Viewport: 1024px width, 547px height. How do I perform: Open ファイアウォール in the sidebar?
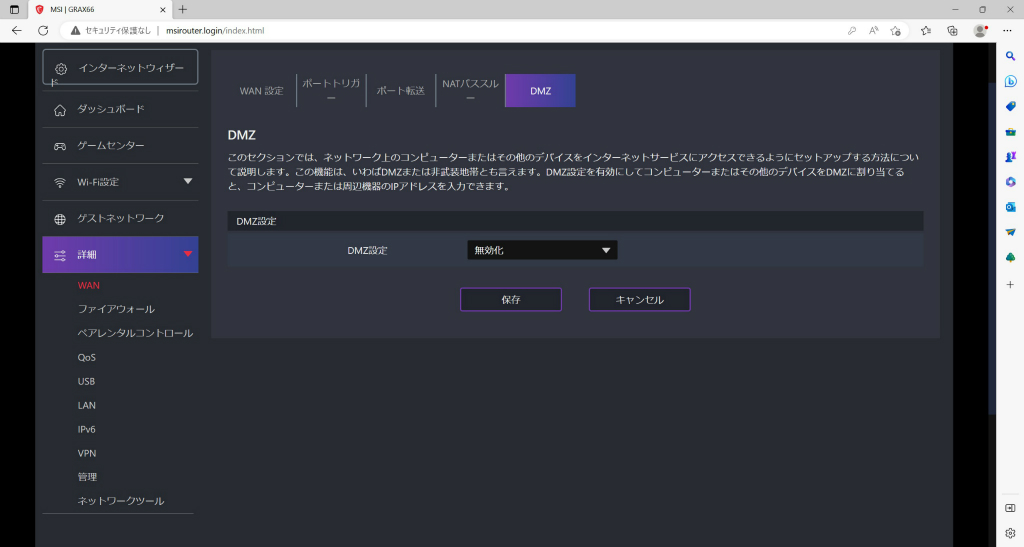116,309
